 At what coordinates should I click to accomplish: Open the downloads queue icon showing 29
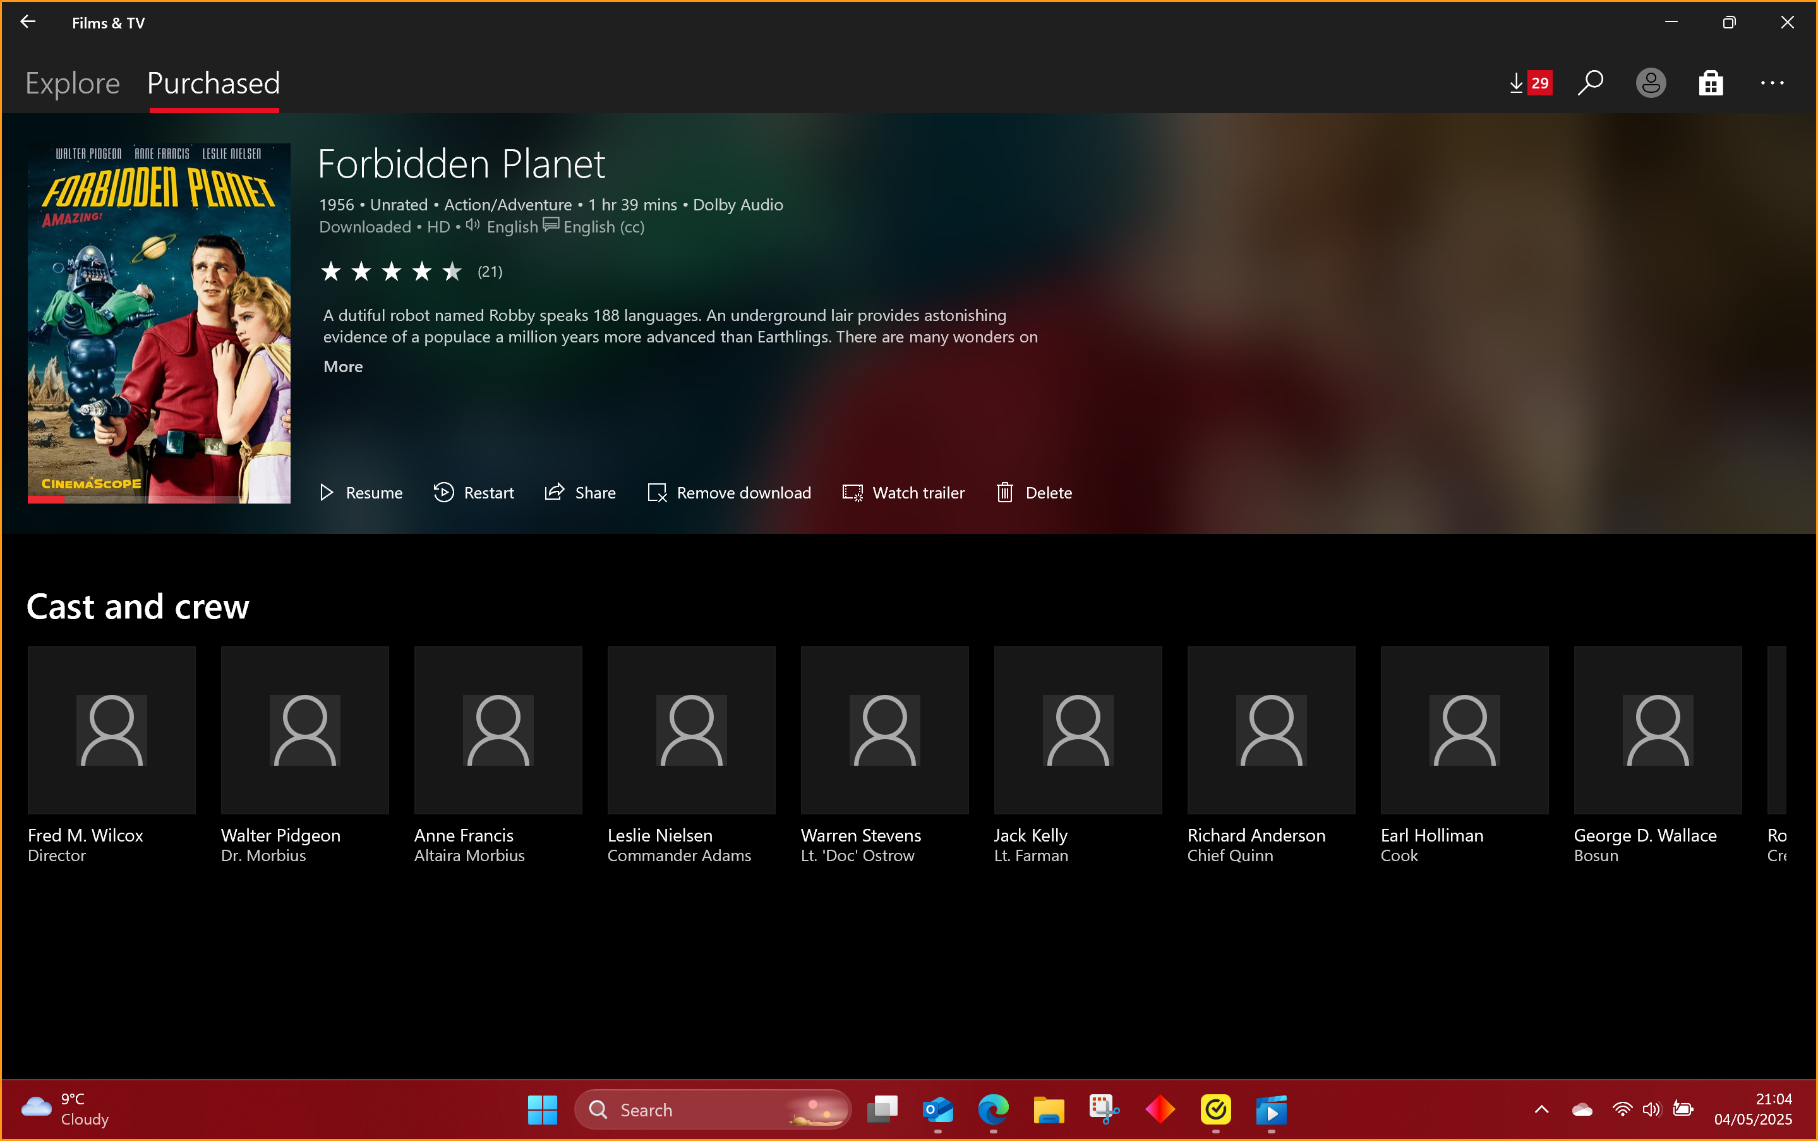[x=1529, y=83]
